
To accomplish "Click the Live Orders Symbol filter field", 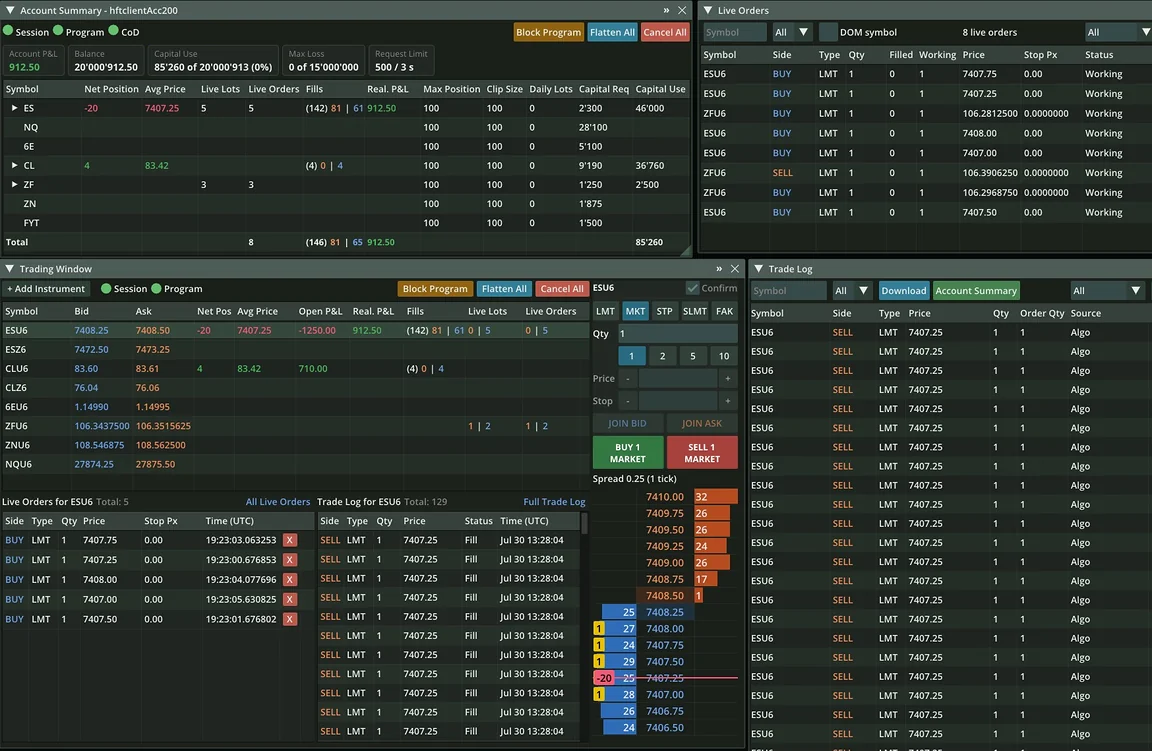I will [734, 32].
